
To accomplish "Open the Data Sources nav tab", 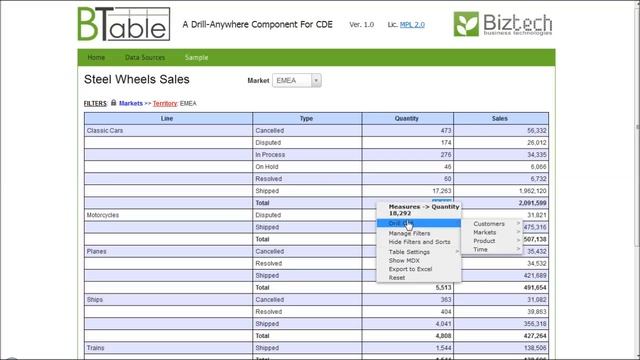I will tap(145, 58).
